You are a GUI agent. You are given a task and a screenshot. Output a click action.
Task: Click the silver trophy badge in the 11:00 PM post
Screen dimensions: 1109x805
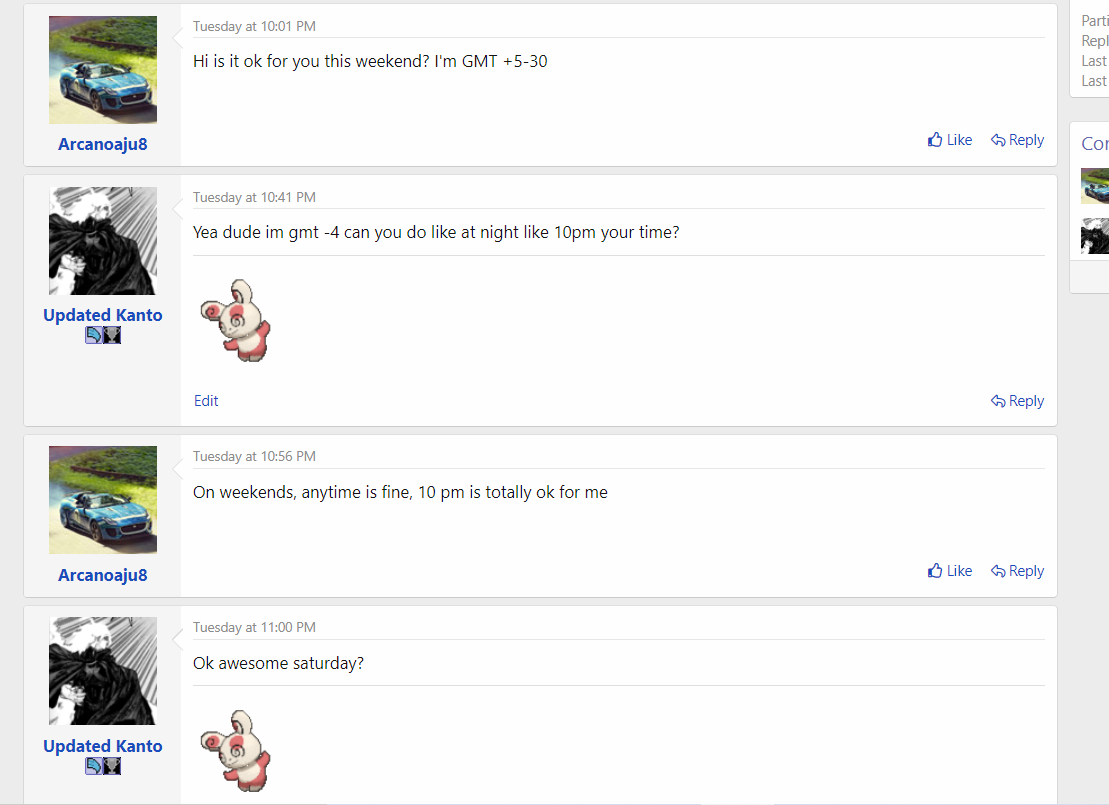pos(112,767)
